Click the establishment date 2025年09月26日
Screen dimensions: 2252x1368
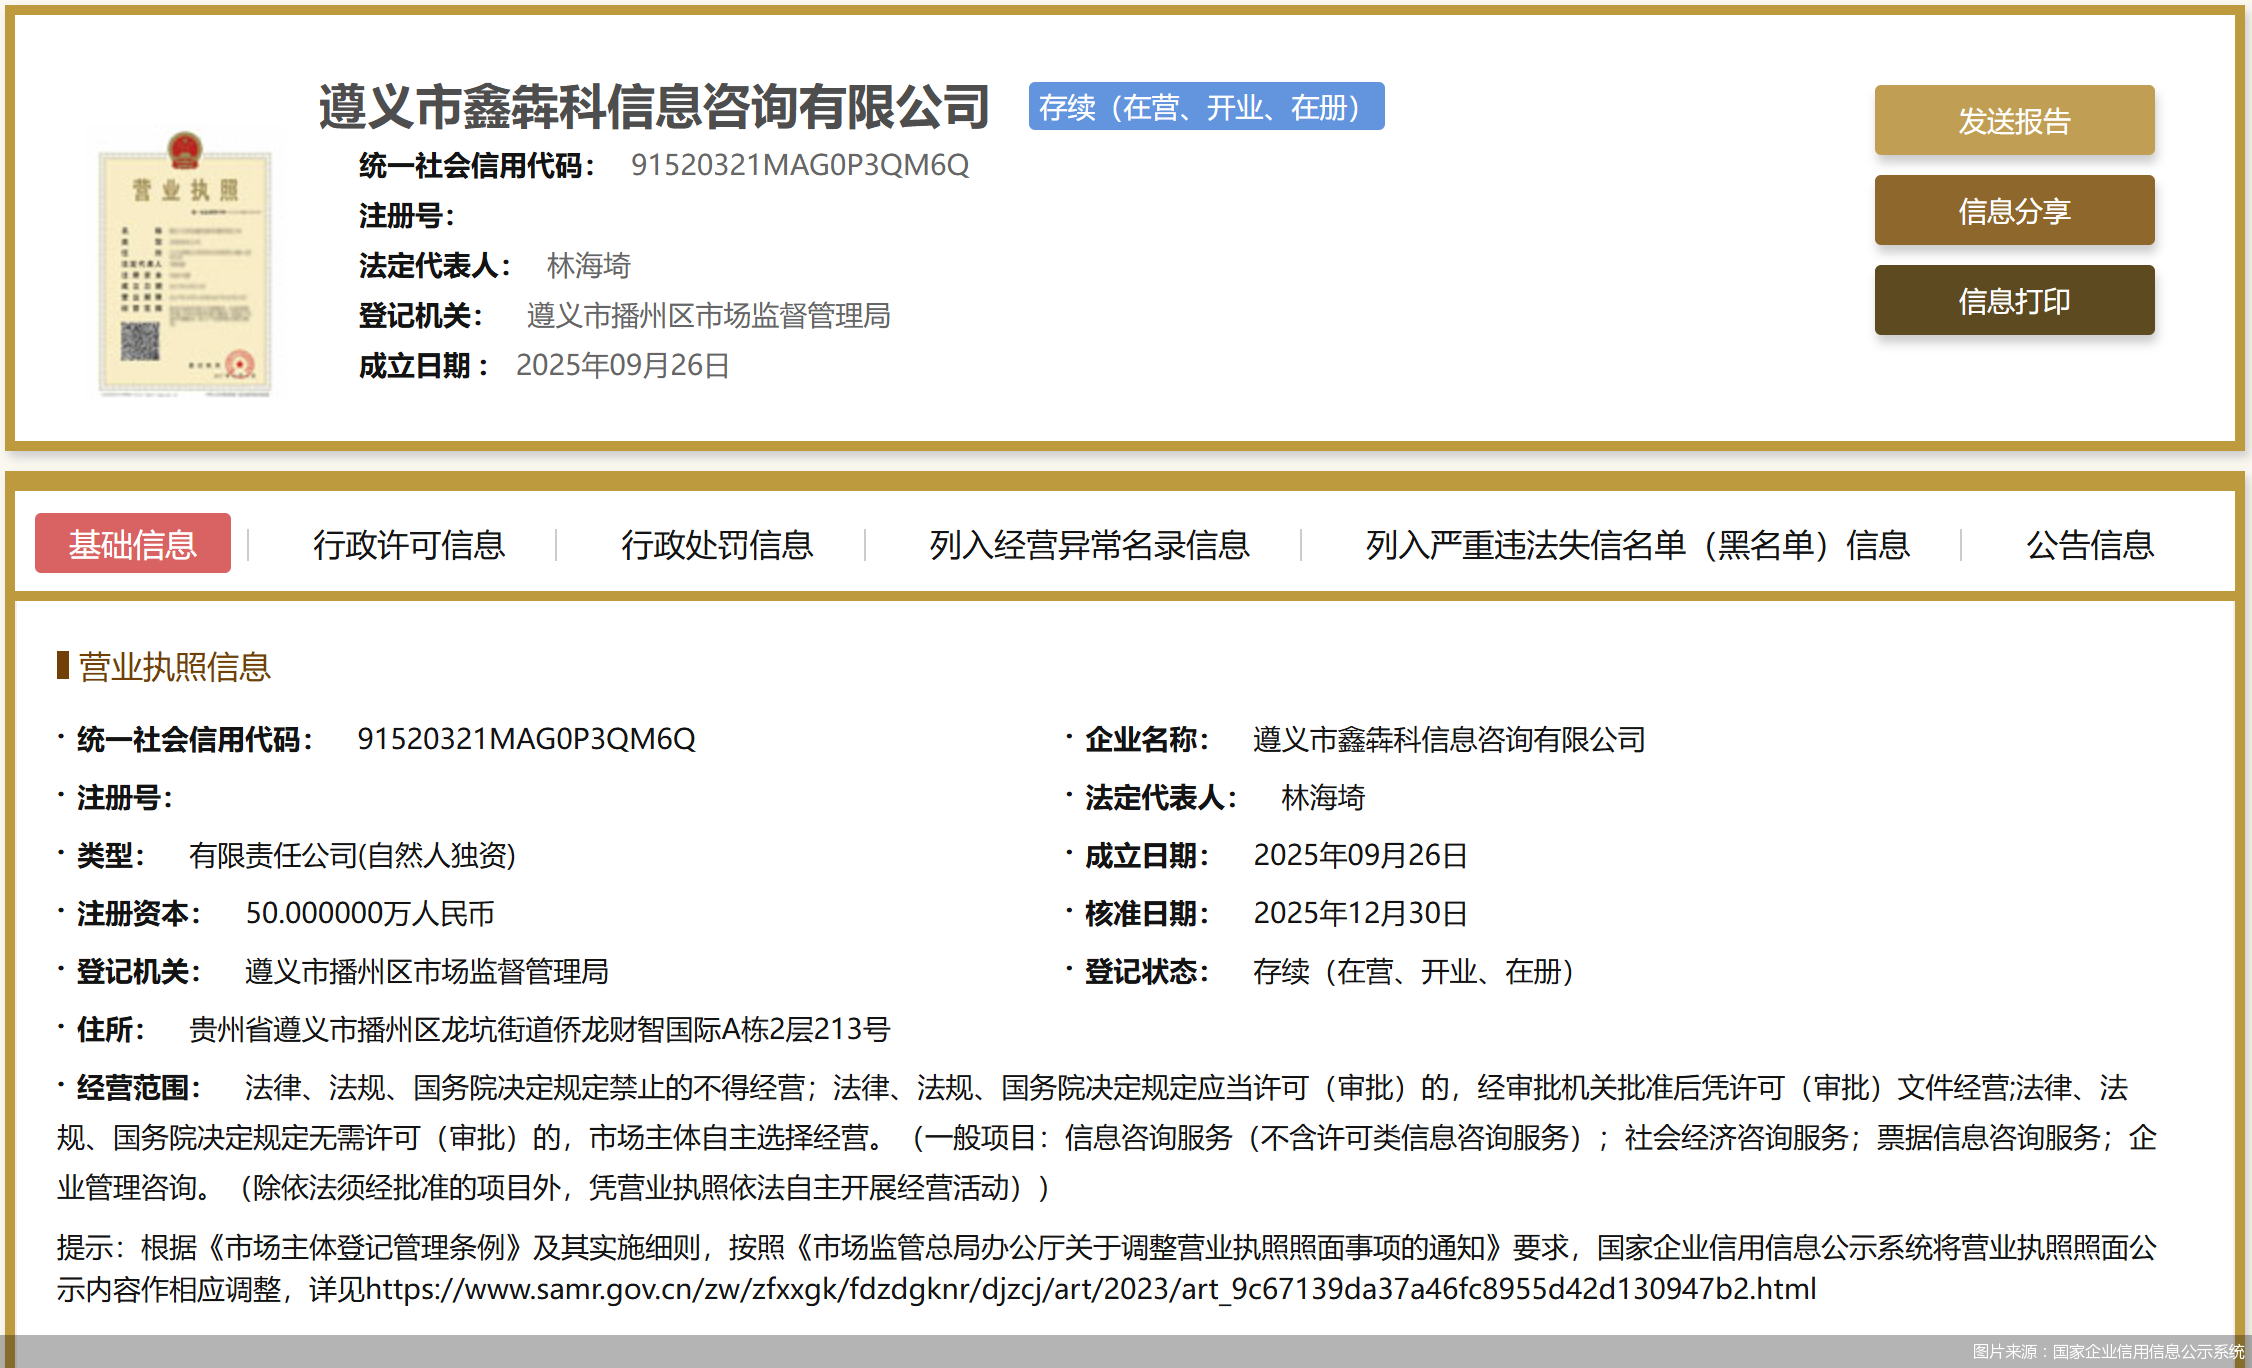point(622,366)
